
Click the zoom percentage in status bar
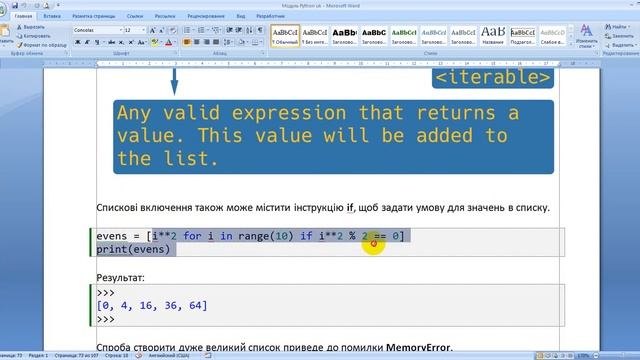584,356
